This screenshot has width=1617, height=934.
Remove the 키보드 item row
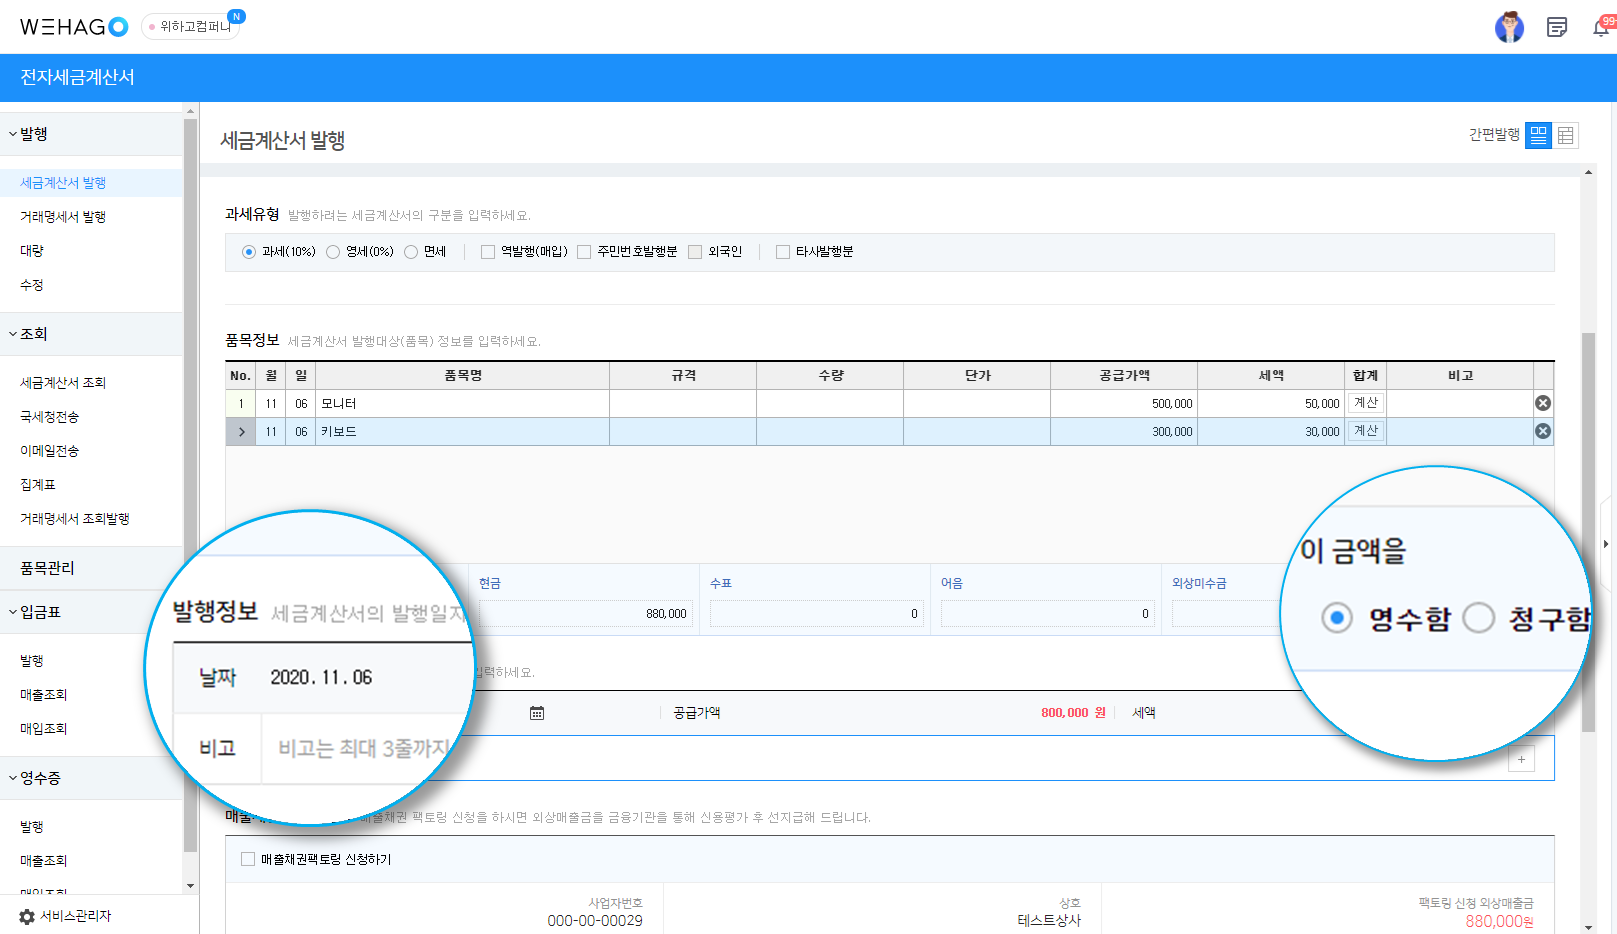pos(1543,431)
